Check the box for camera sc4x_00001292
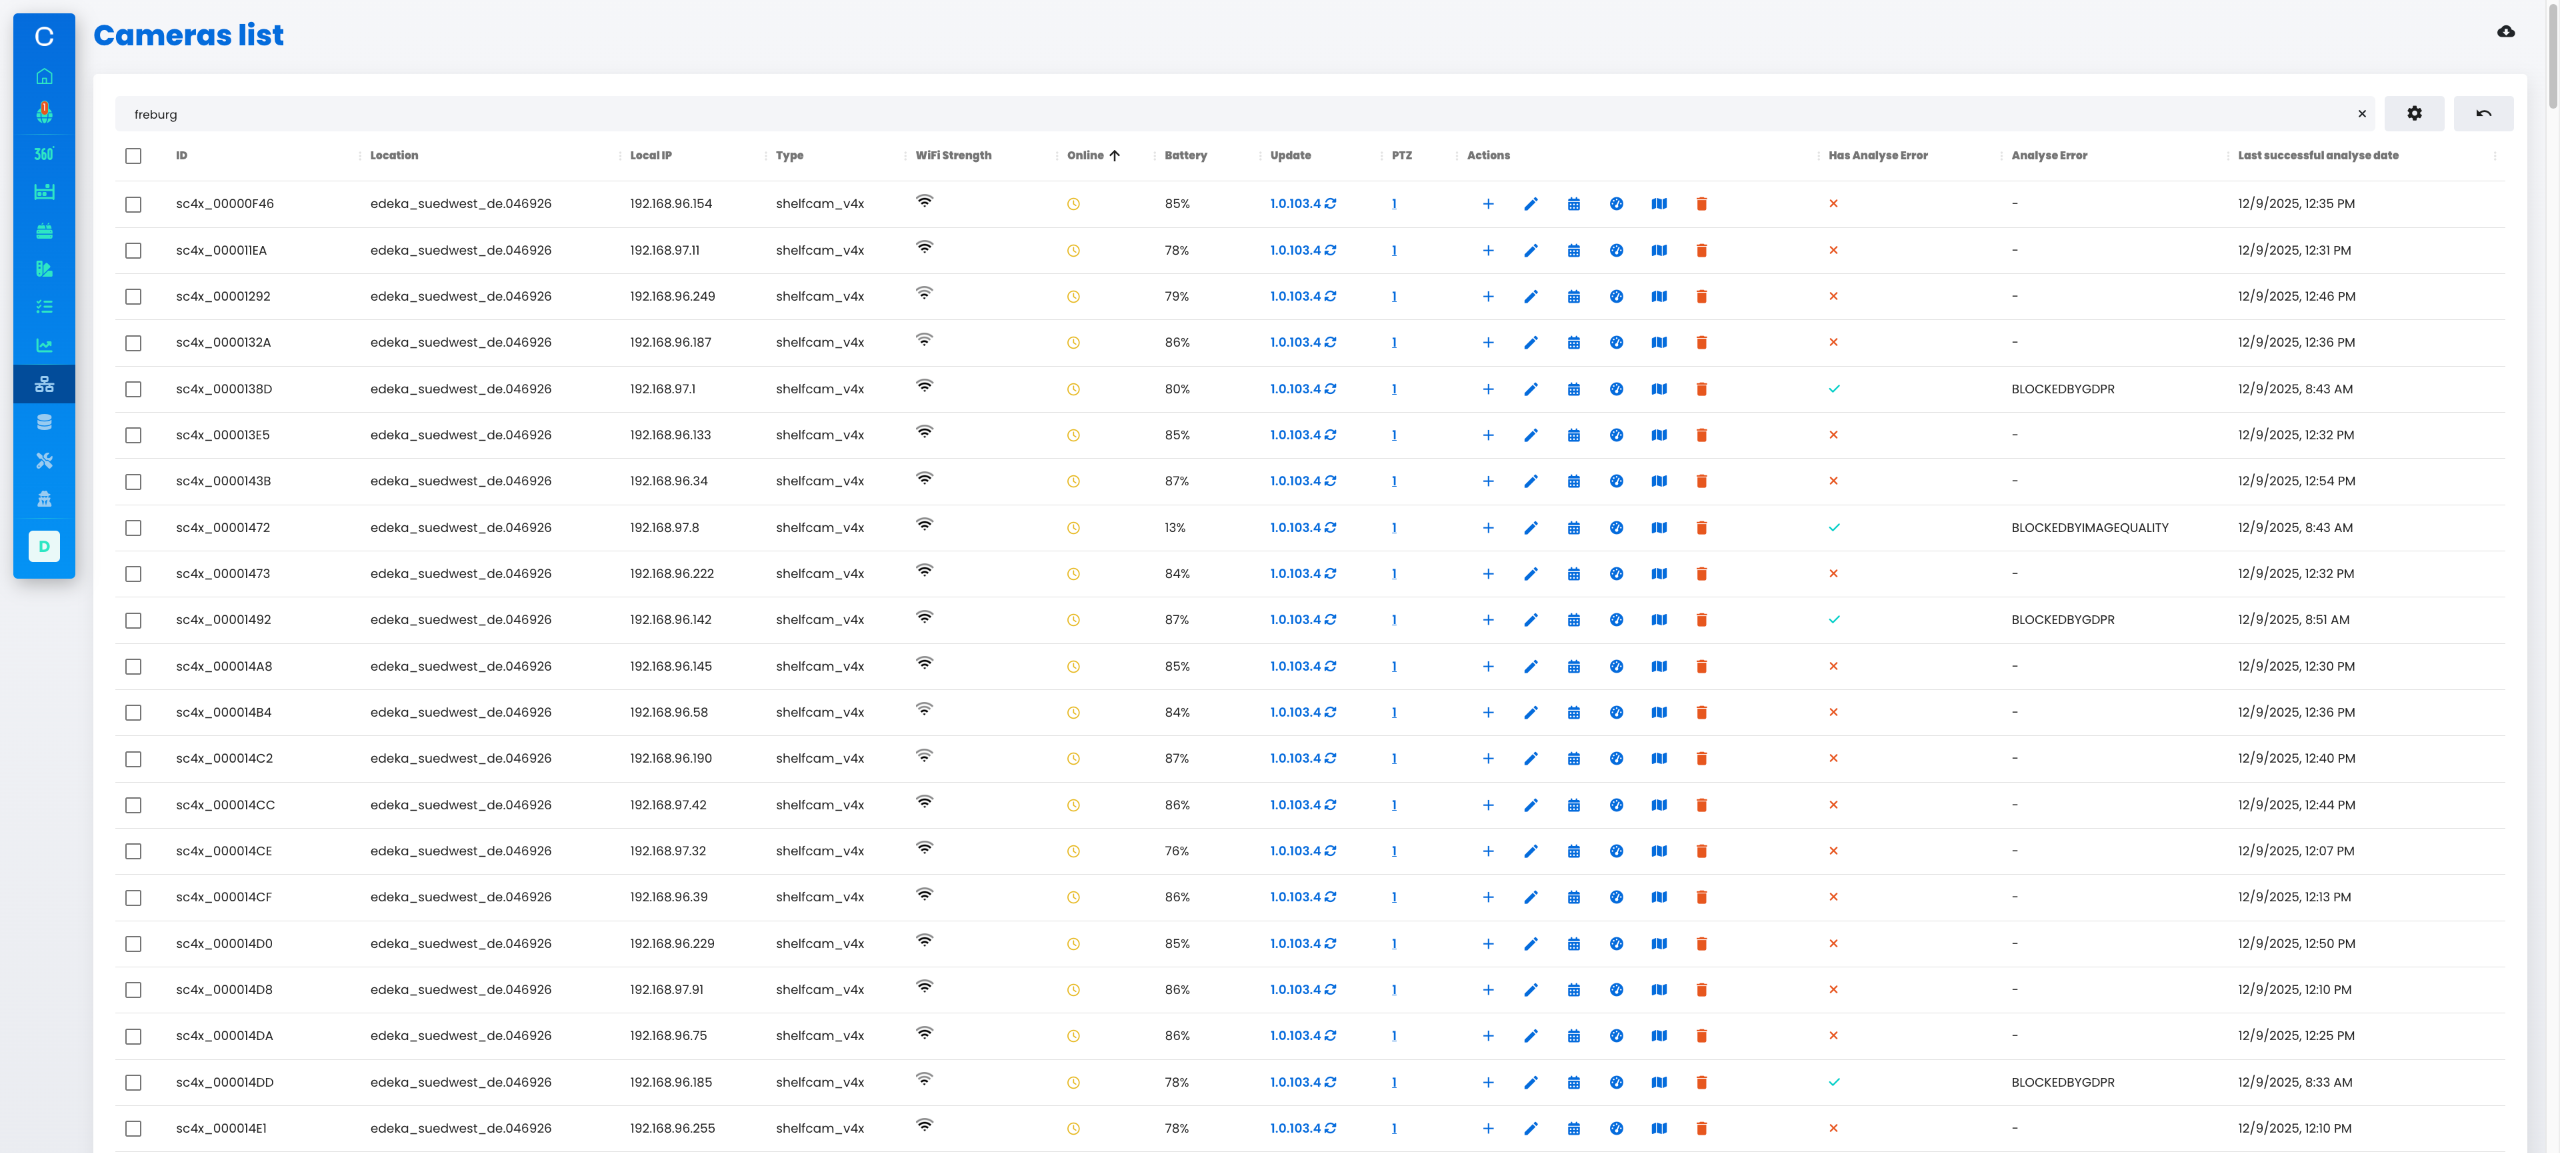Image resolution: width=2560 pixels, height=1153 pixels. [x=133, y=297]
